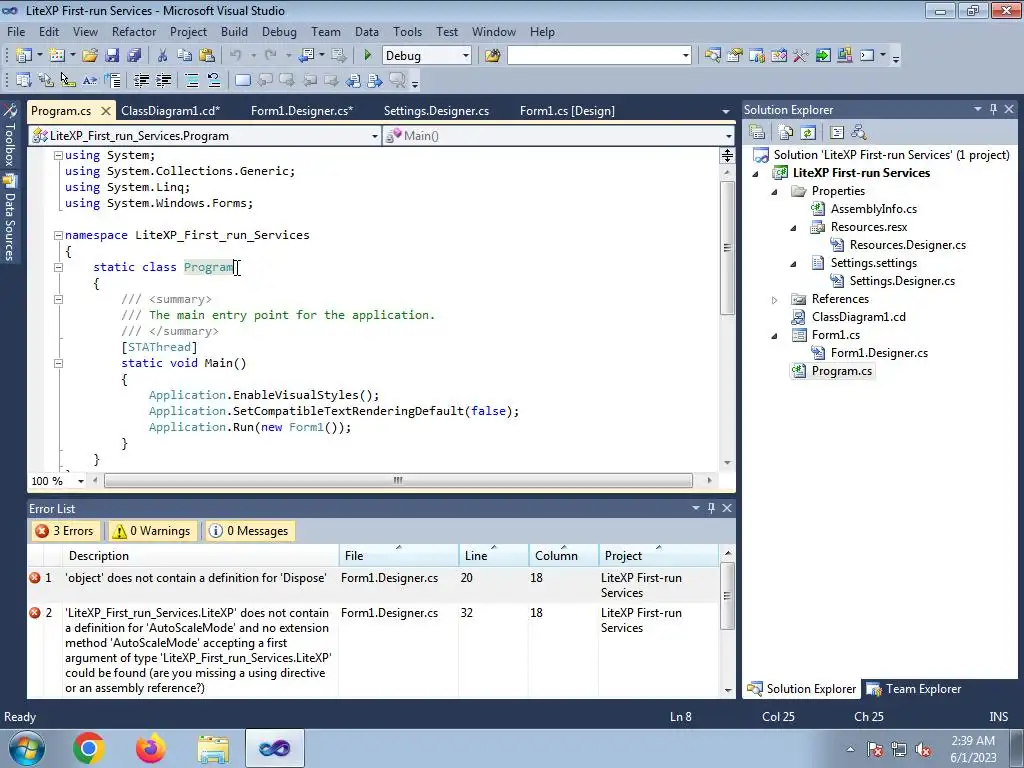Click the Save All icon
The height and width of the screenshot is (768, 1024).
pos(134,56)
